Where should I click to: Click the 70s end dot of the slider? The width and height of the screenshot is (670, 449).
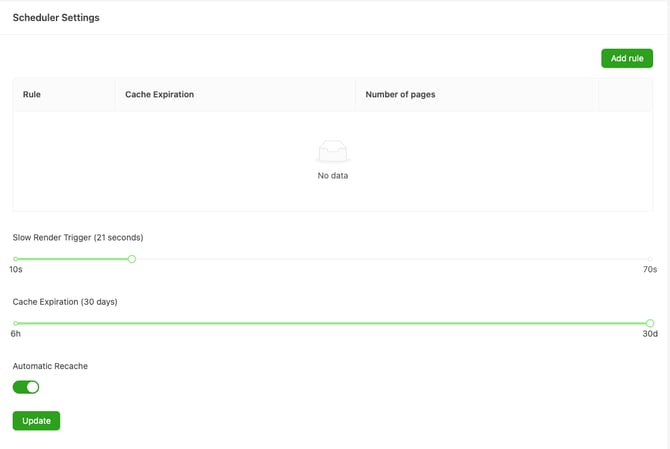[650, 259]
